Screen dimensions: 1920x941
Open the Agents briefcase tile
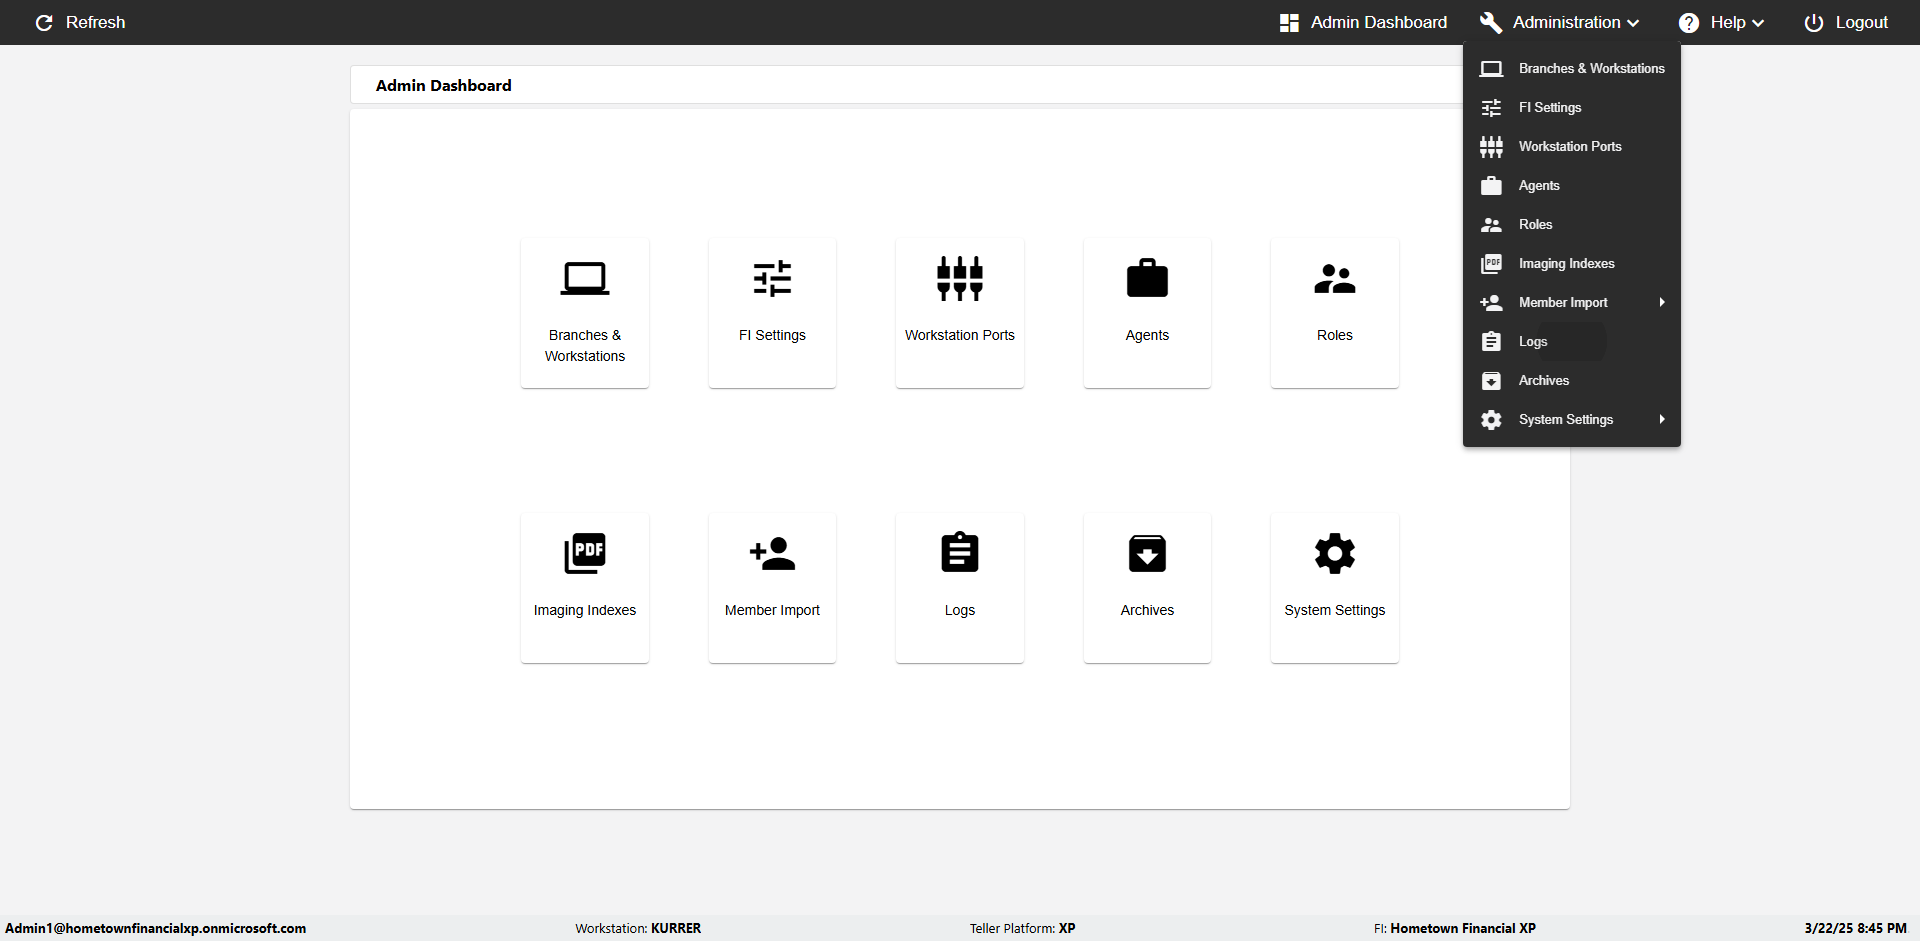tap(1147, 313)
